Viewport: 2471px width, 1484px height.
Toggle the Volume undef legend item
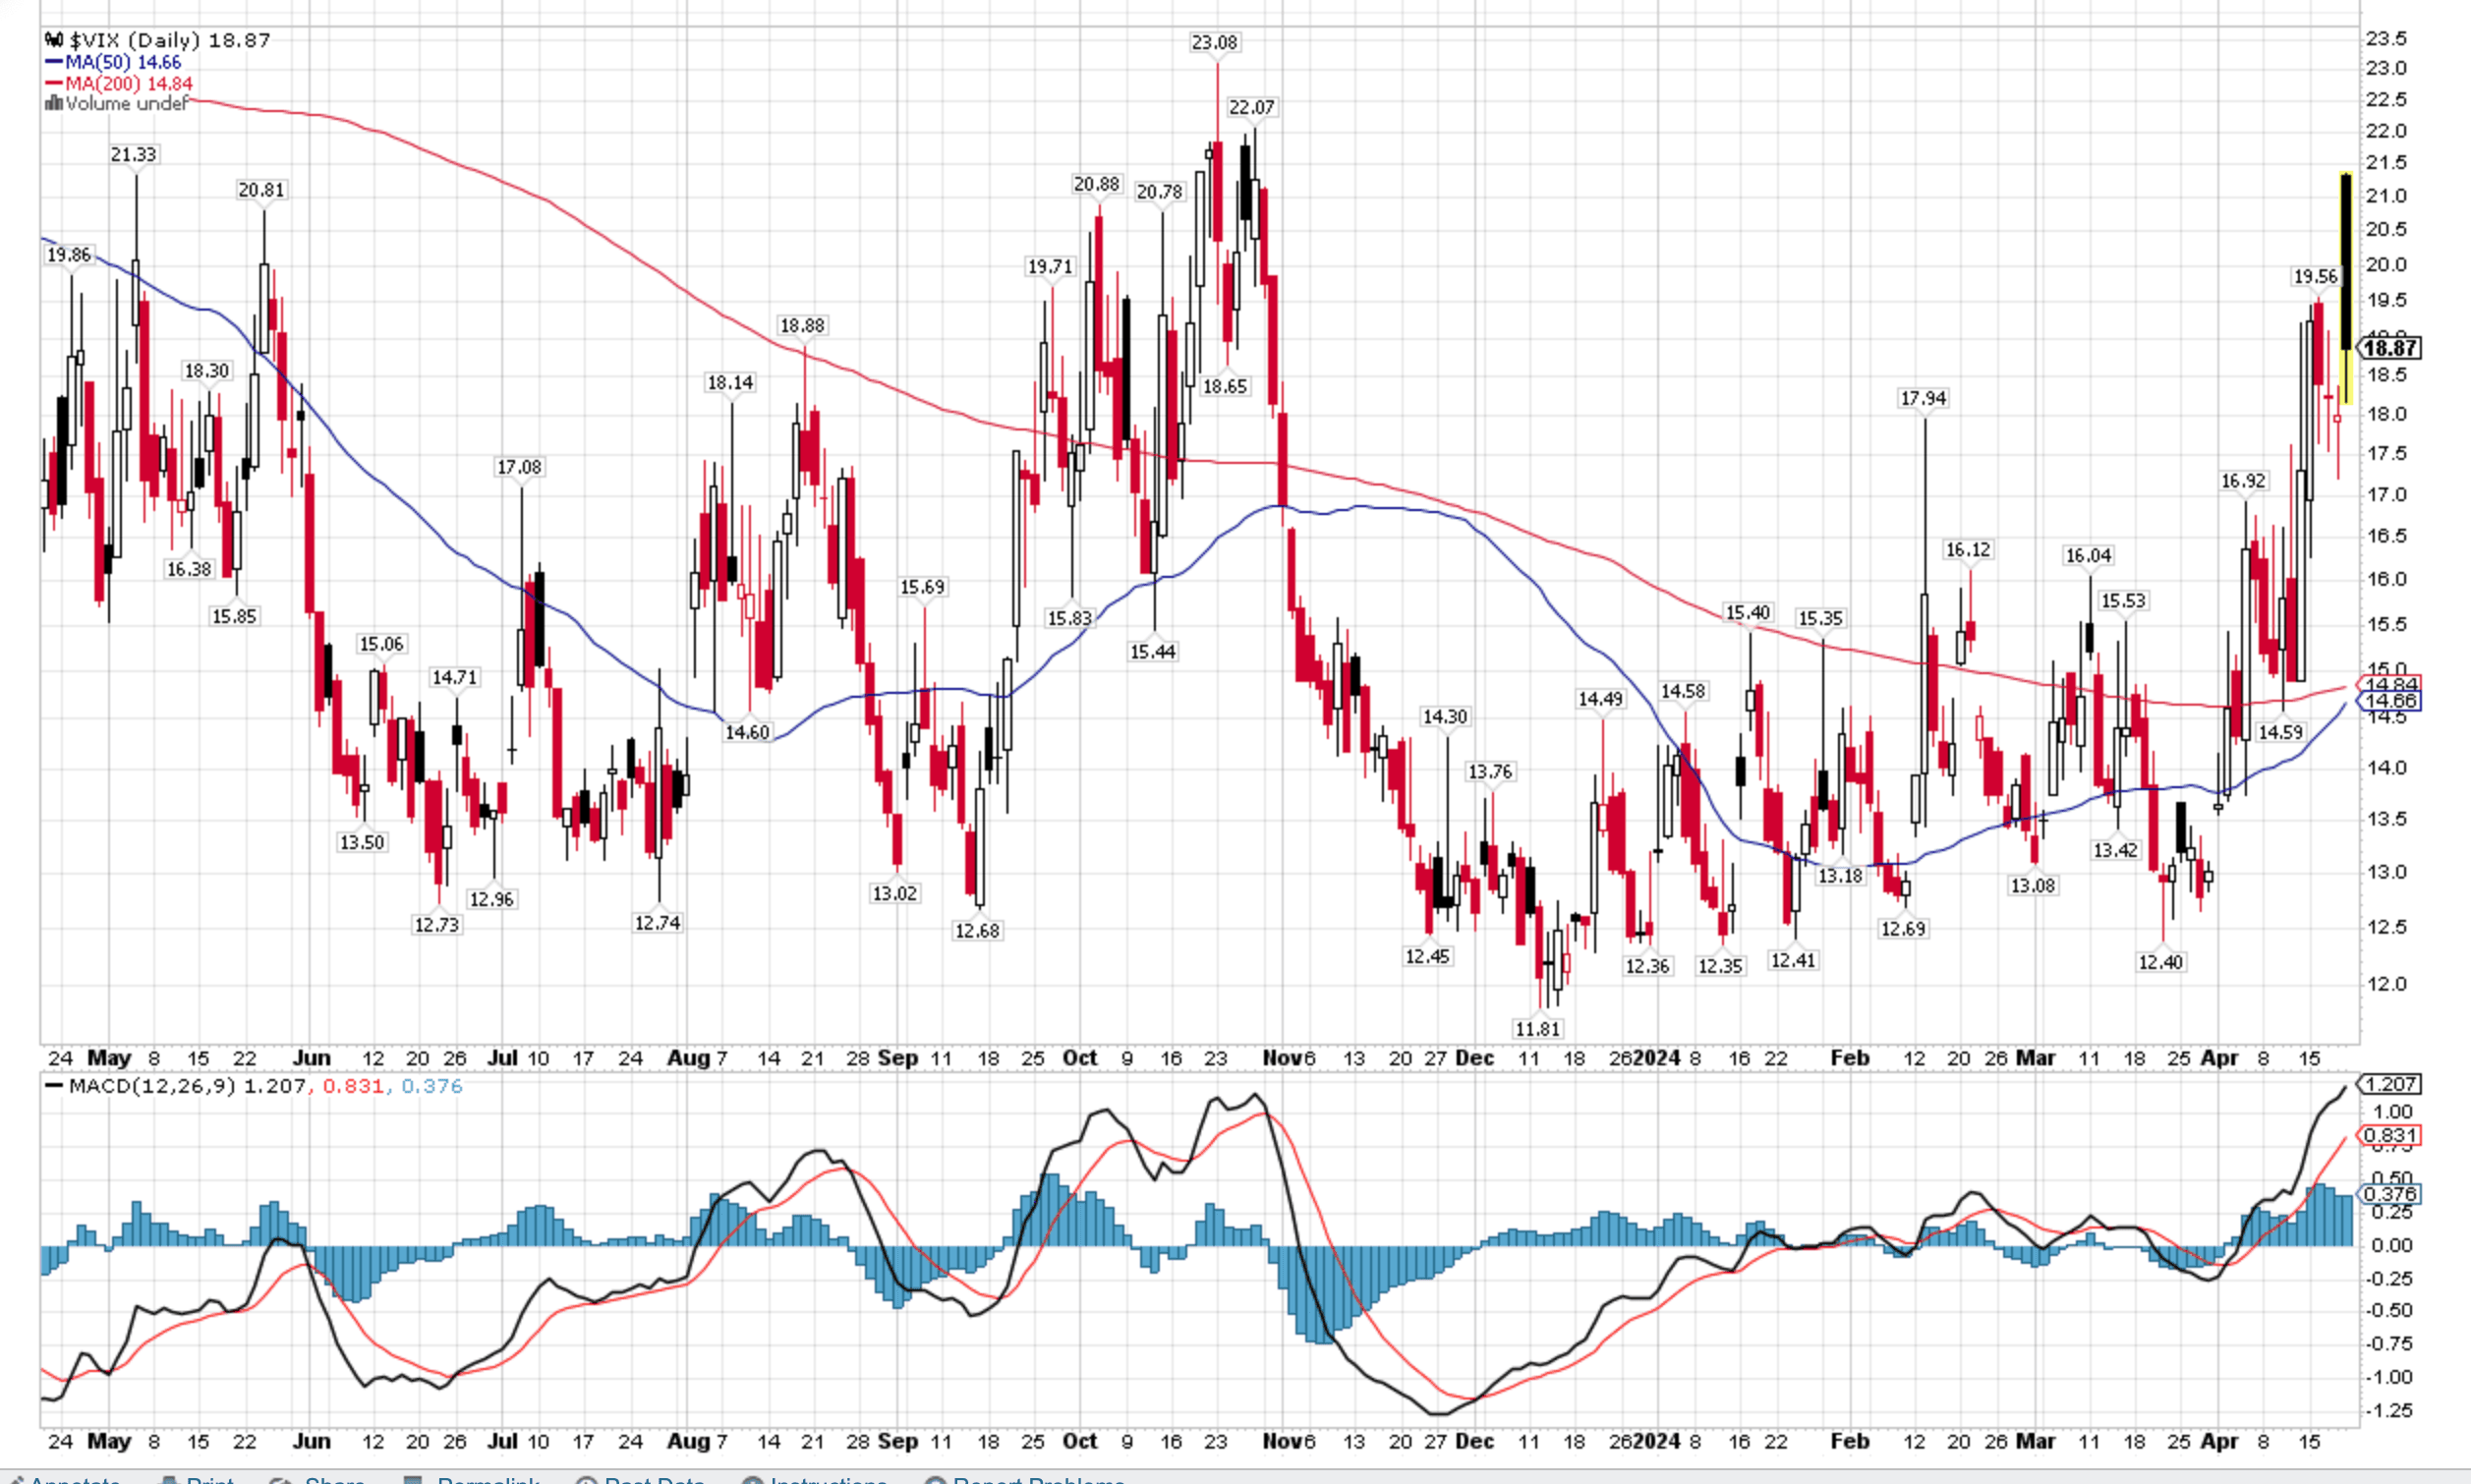125,104
